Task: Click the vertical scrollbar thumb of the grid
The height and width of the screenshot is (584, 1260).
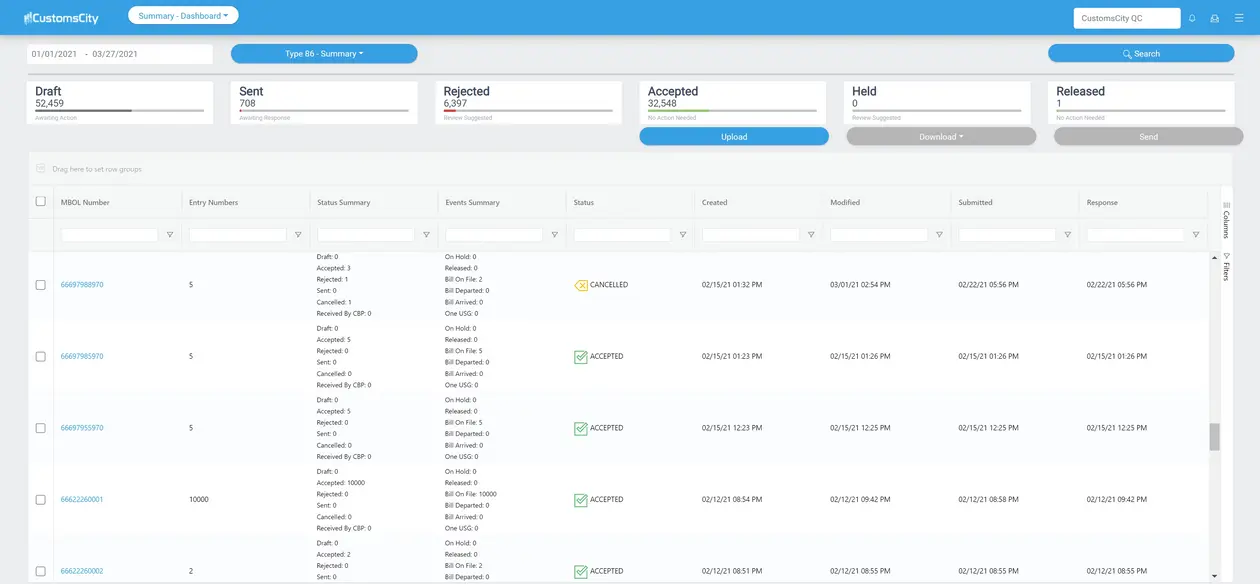Action: (1215, 437)
